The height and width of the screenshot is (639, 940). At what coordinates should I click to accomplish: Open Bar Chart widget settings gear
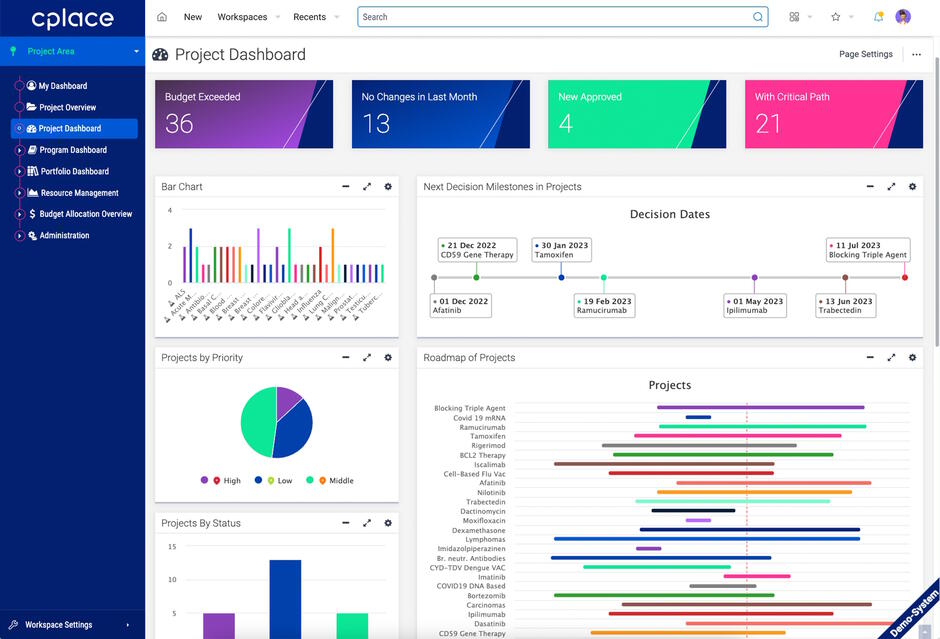point(388,187)
